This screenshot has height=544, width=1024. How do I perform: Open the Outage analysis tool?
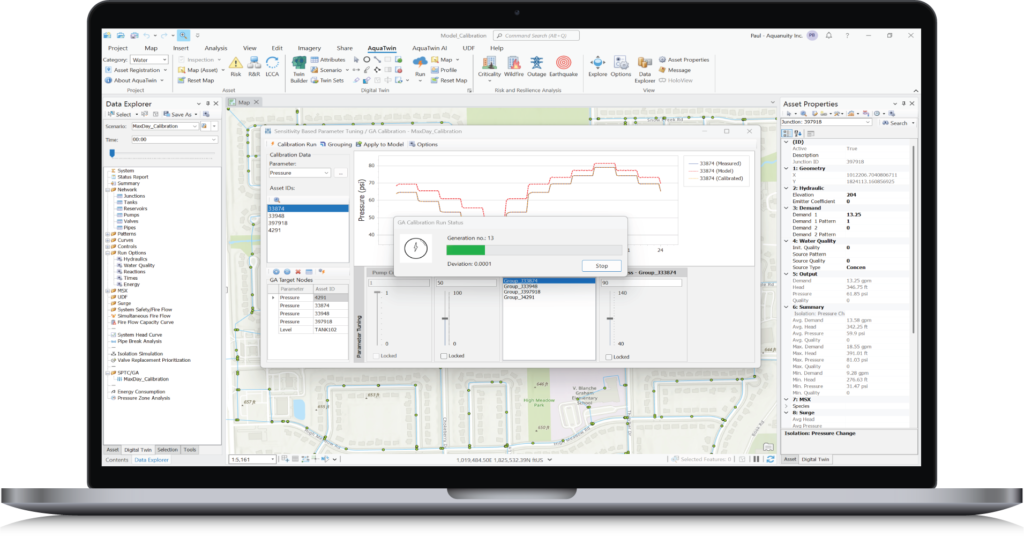[536, 67]
